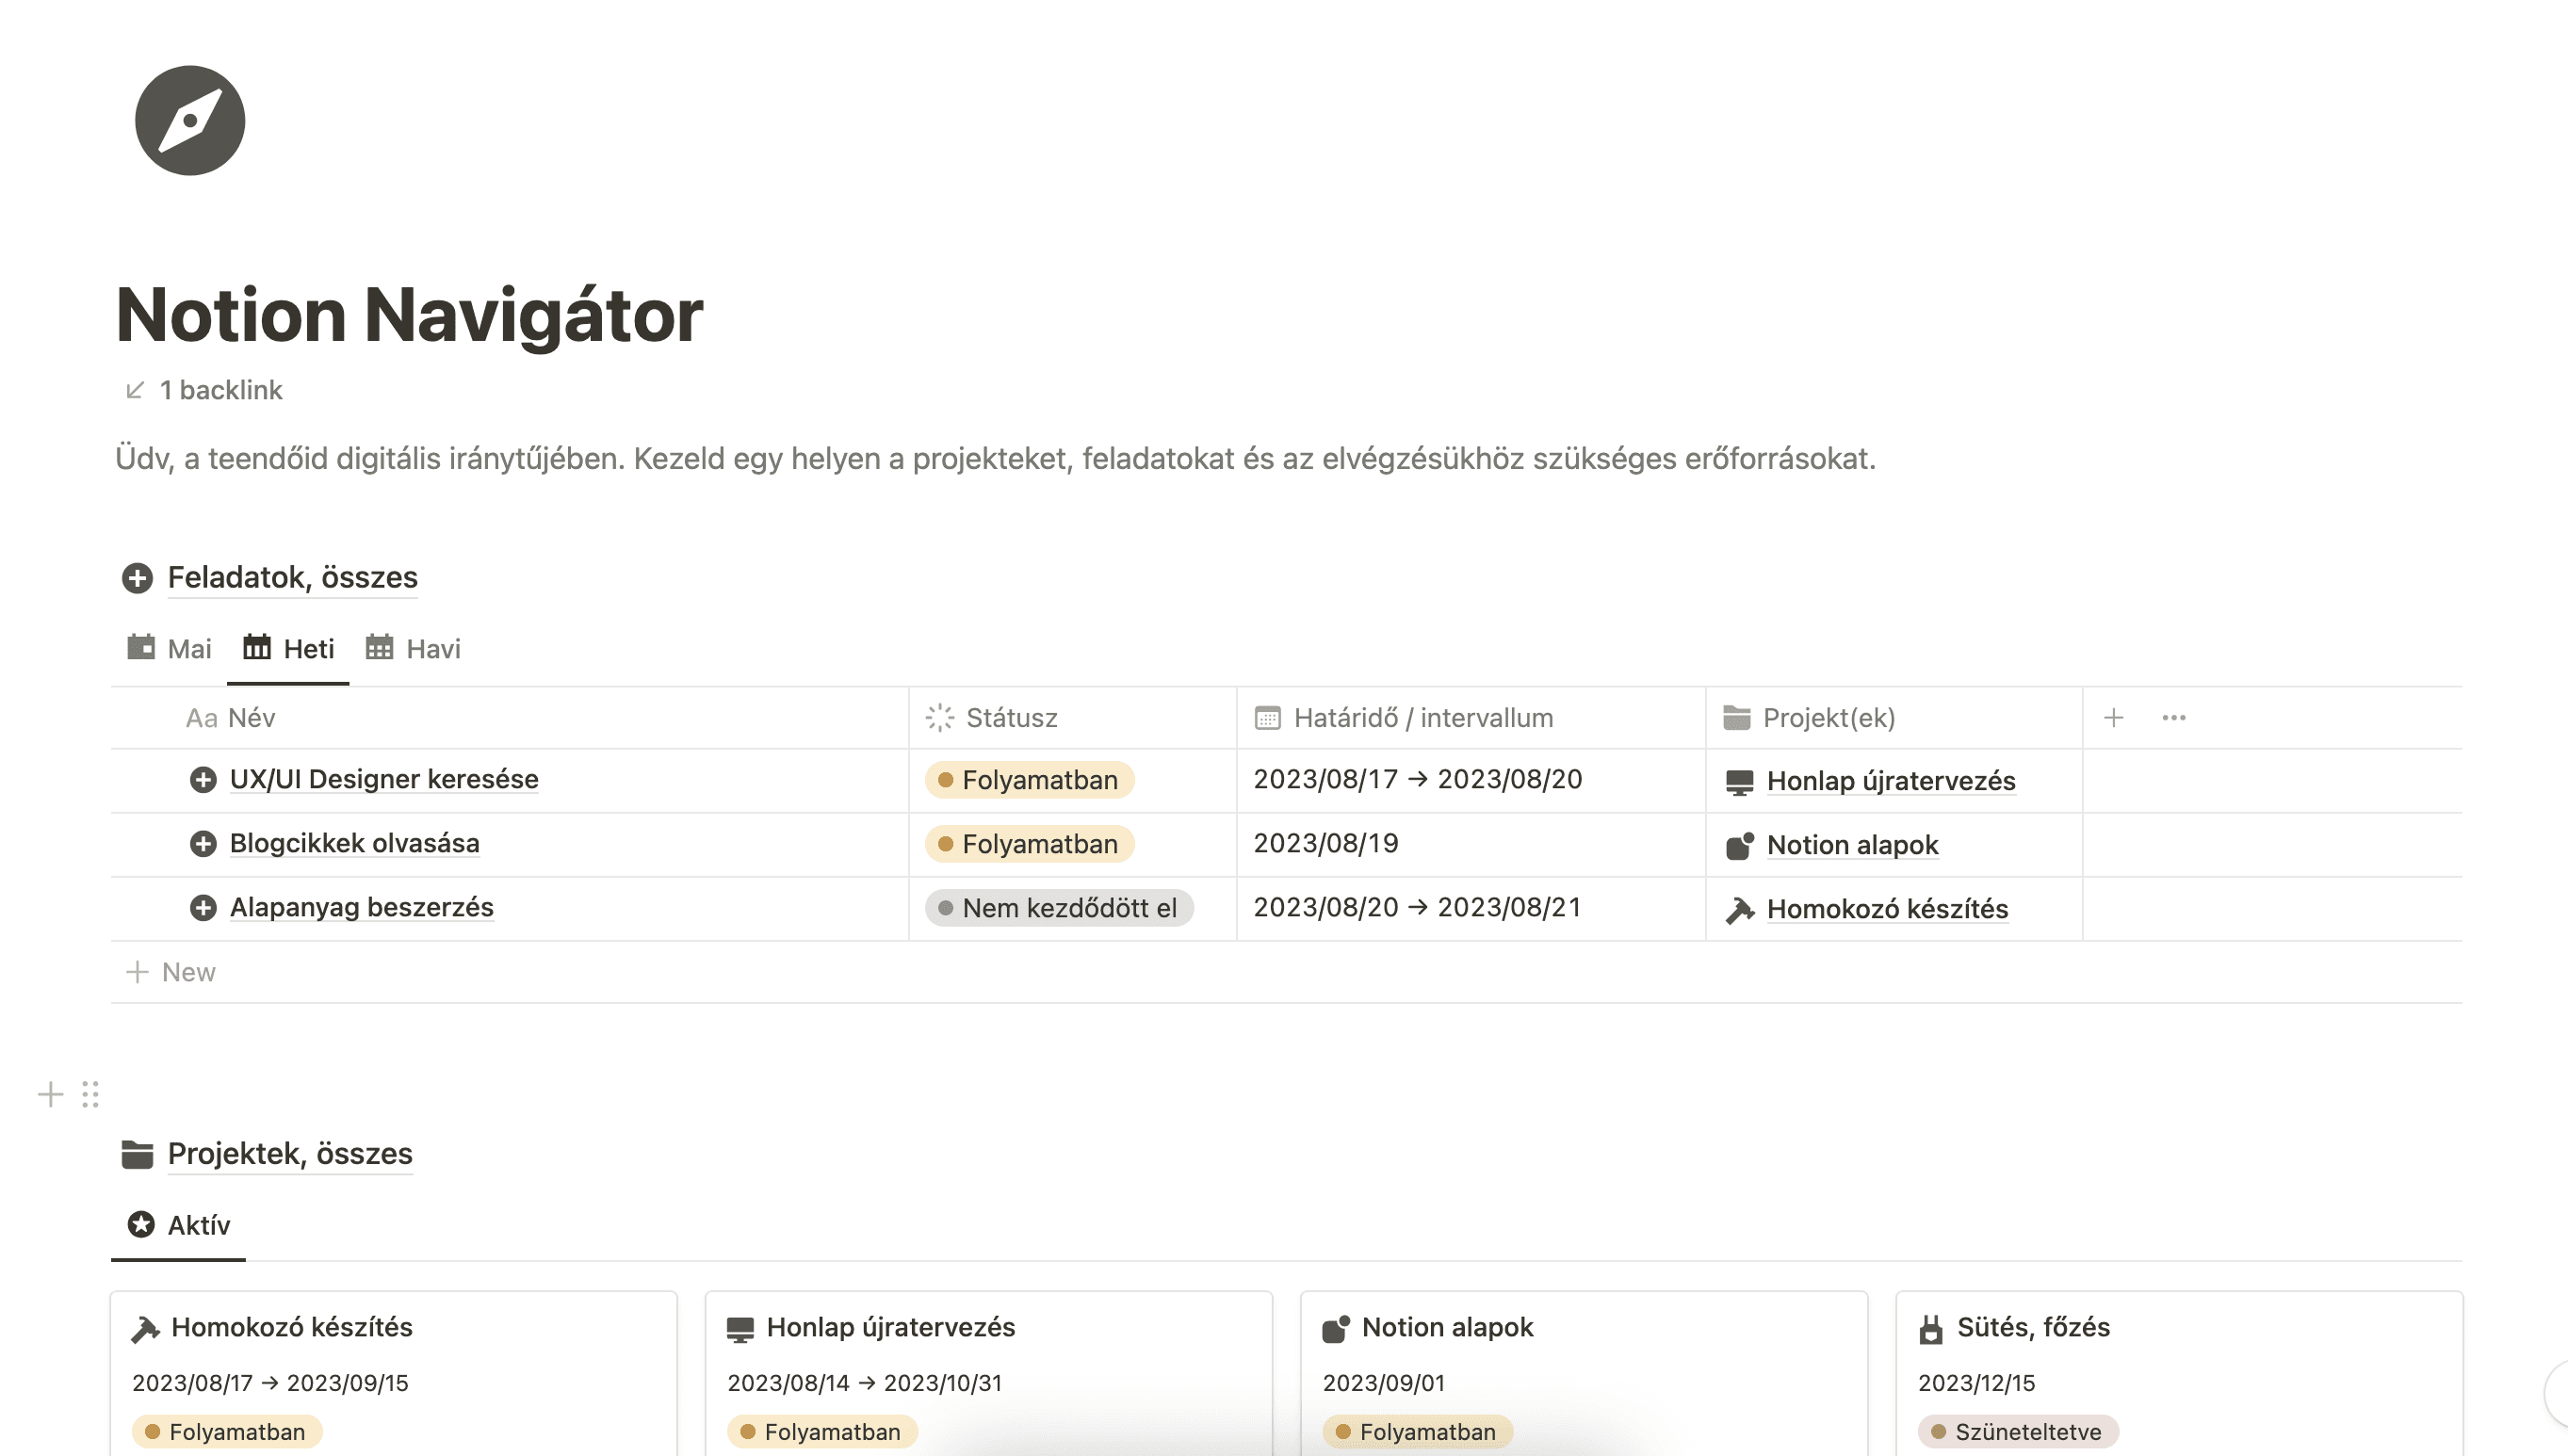
Task: Add a new property column with plus
Action: (2113, 718)
